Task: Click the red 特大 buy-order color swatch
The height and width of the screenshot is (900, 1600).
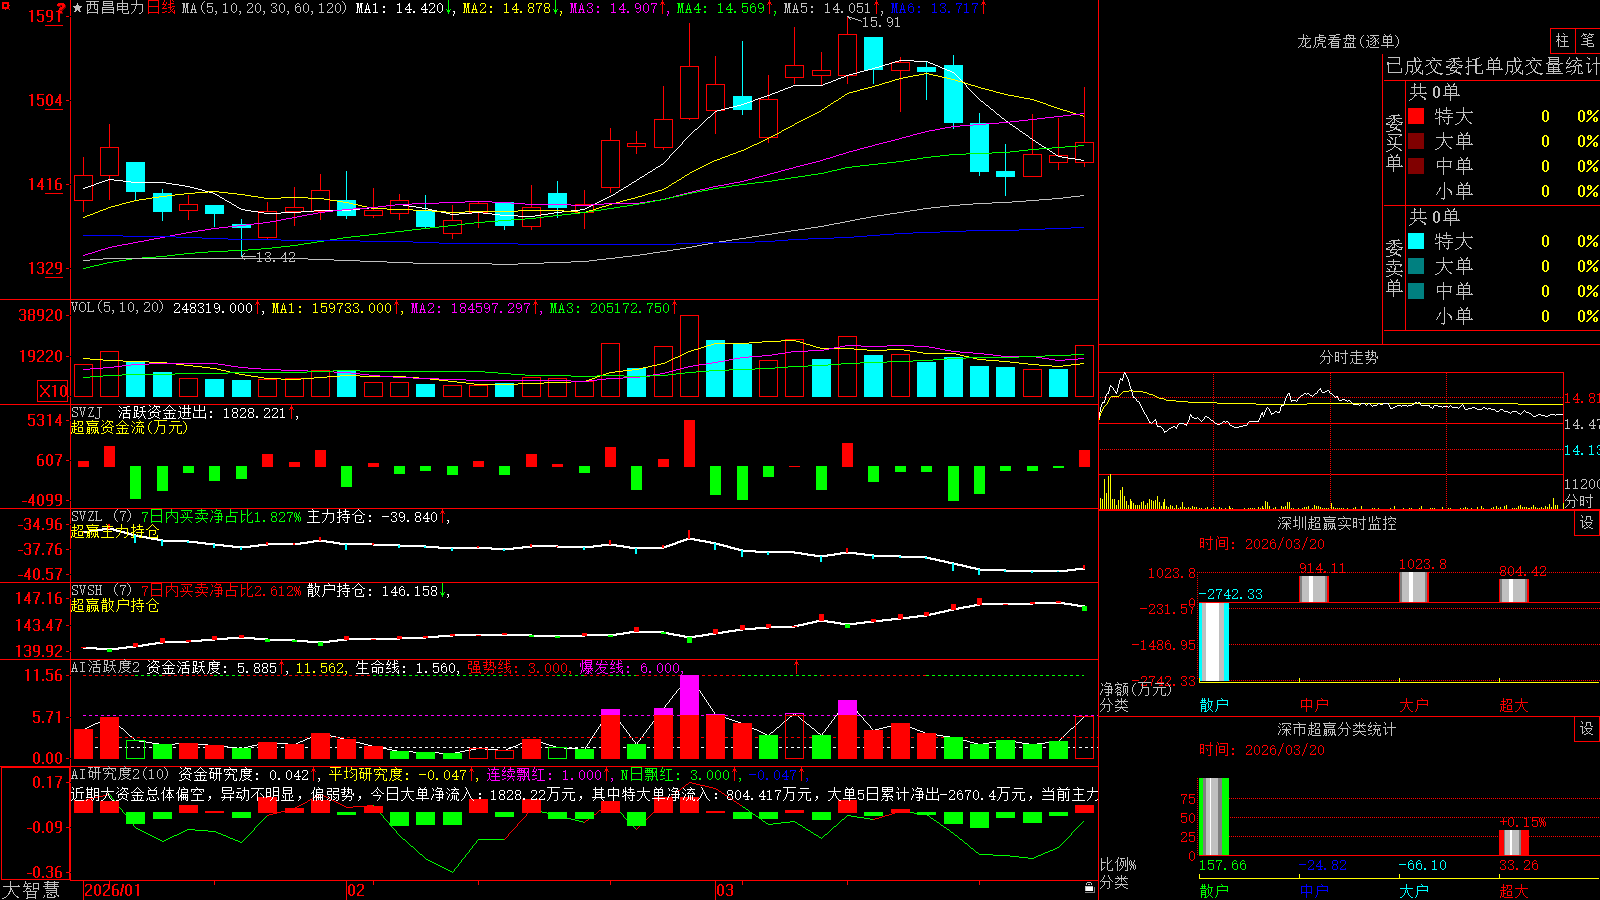Action: [1416, 116]
